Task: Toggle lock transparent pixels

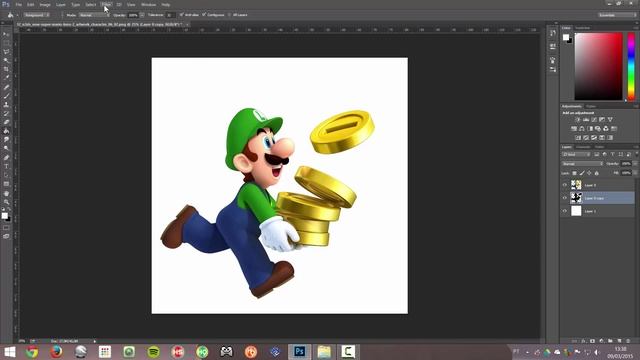Action: [x=574, y=173]
